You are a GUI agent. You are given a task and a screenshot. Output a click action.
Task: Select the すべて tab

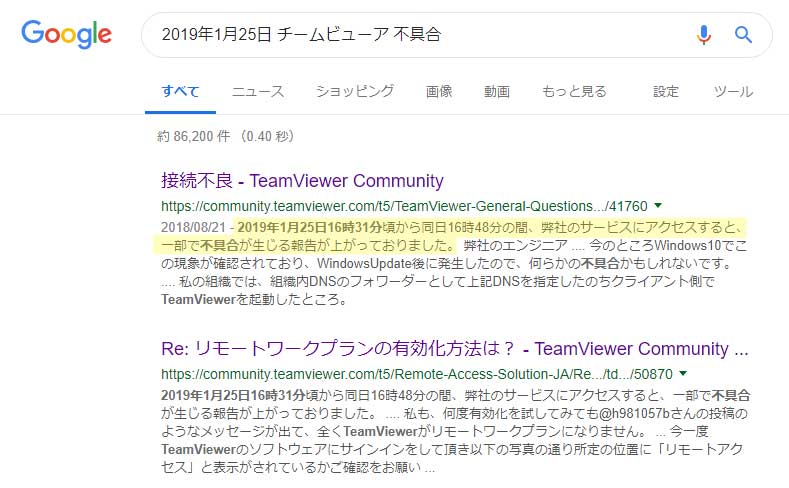click(x=180, y=92)
